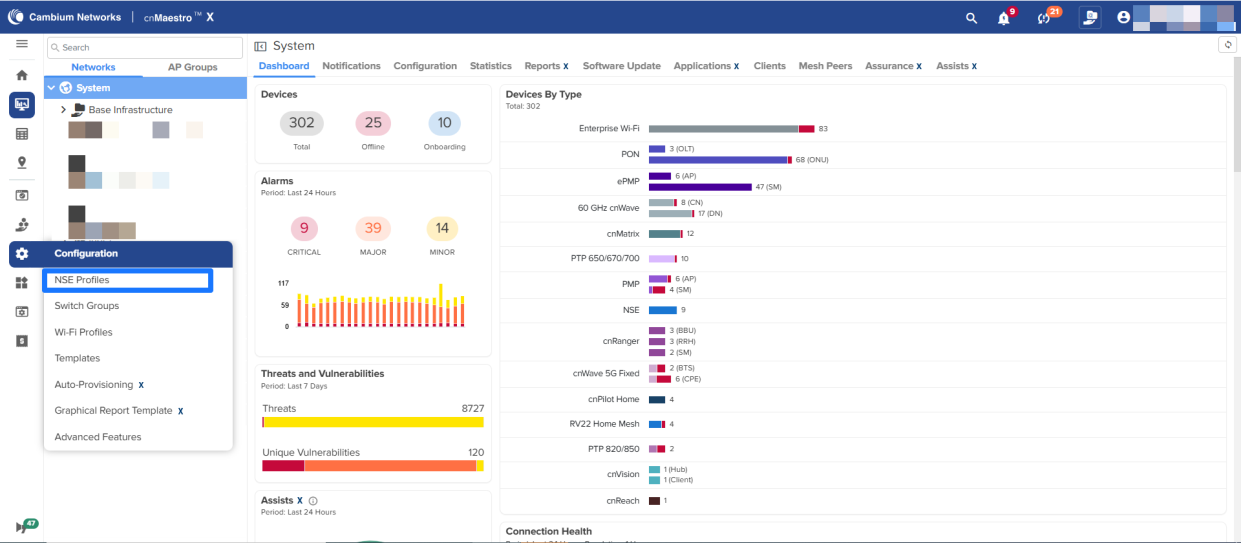Click the sidebar icon below the Applications grid
Image resolution: width=1241 pixels, height=543 pixels.
tap(21, 312)
